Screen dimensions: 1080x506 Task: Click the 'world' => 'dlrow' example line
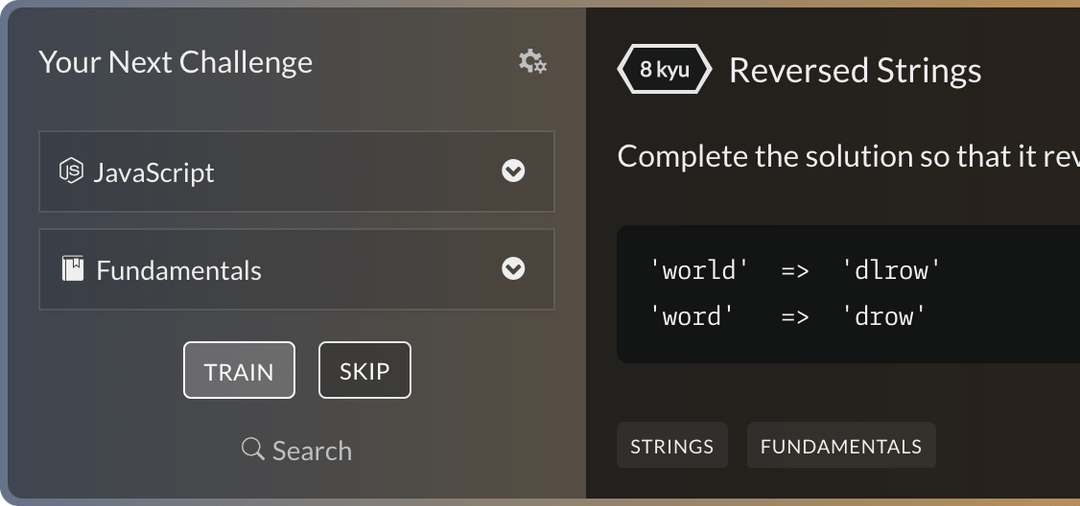[796, 270]
